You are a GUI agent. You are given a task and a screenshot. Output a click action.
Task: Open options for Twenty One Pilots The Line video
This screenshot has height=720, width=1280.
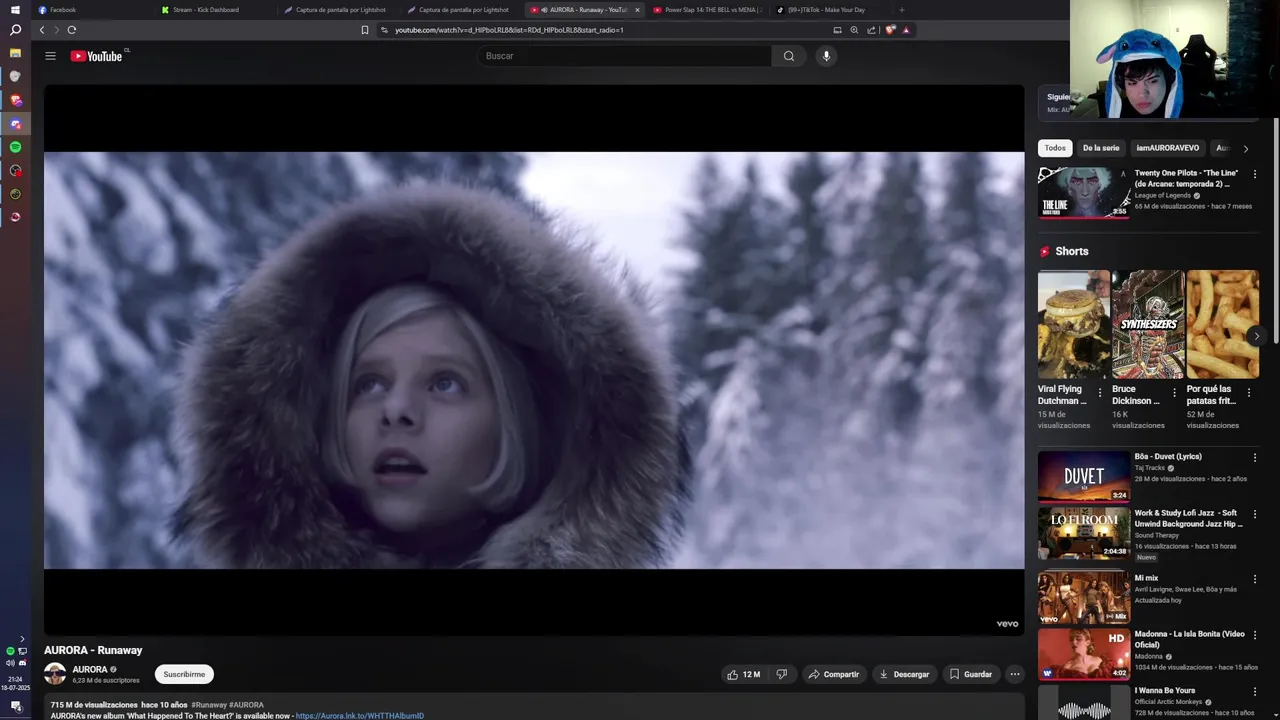click(x=1255, y=174)
